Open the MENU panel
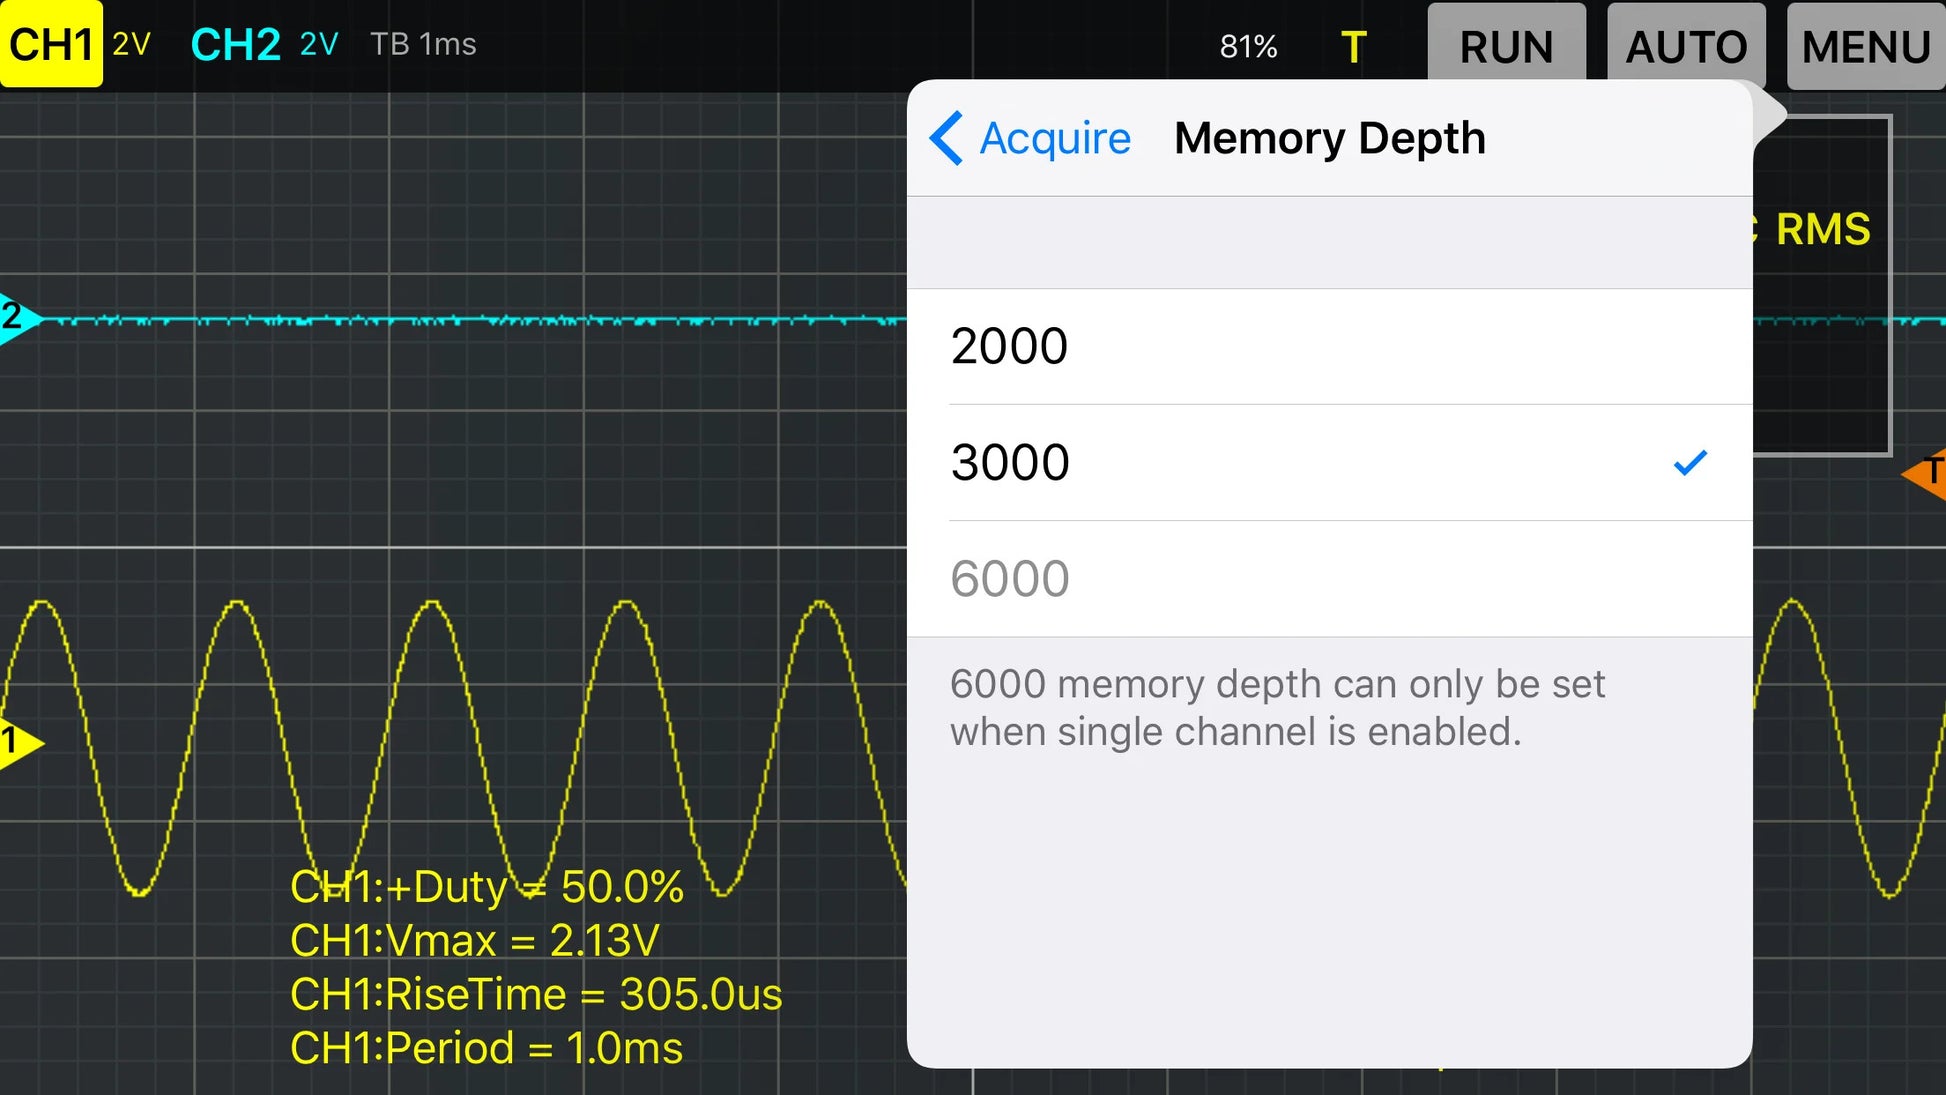1946x1095 pixels. [x=1865, y=47]
